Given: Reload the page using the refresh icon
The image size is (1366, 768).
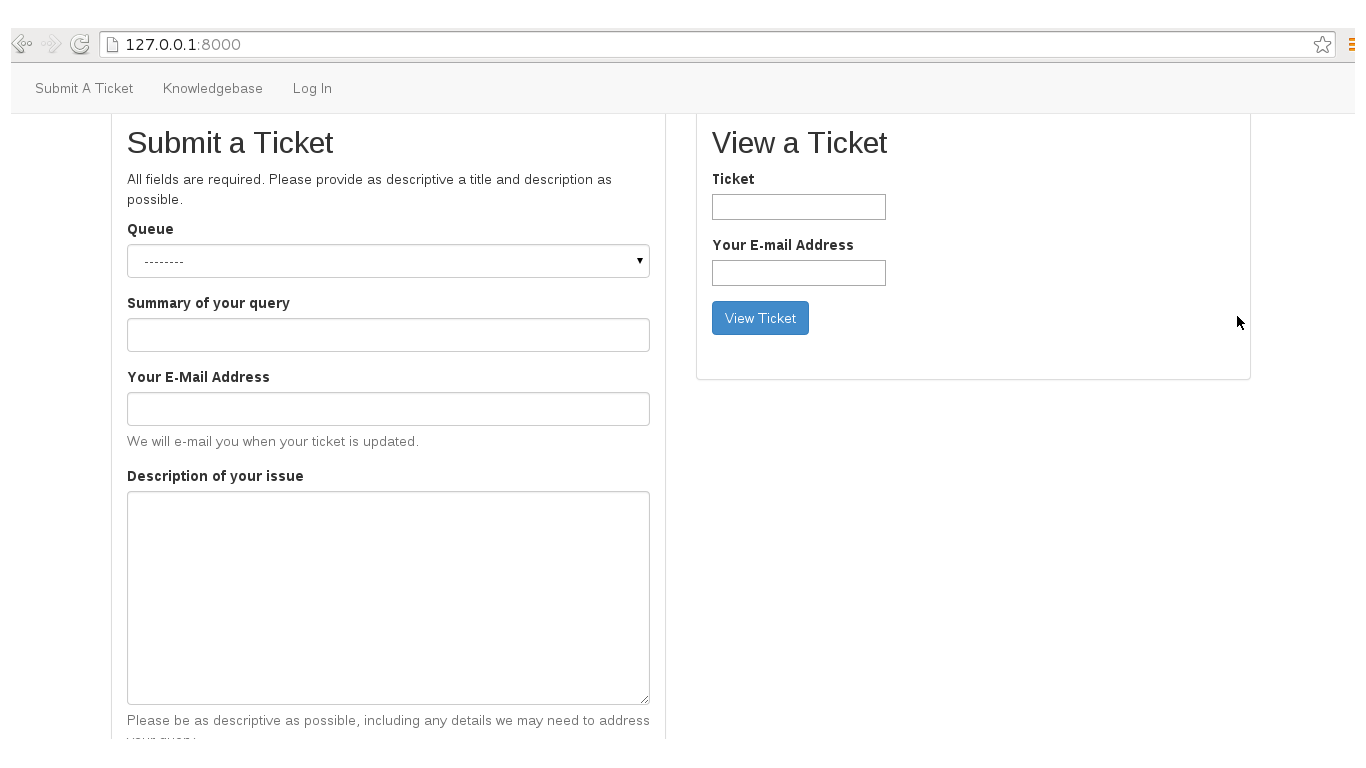Looking at the screenshot, I should coord(79,44).
